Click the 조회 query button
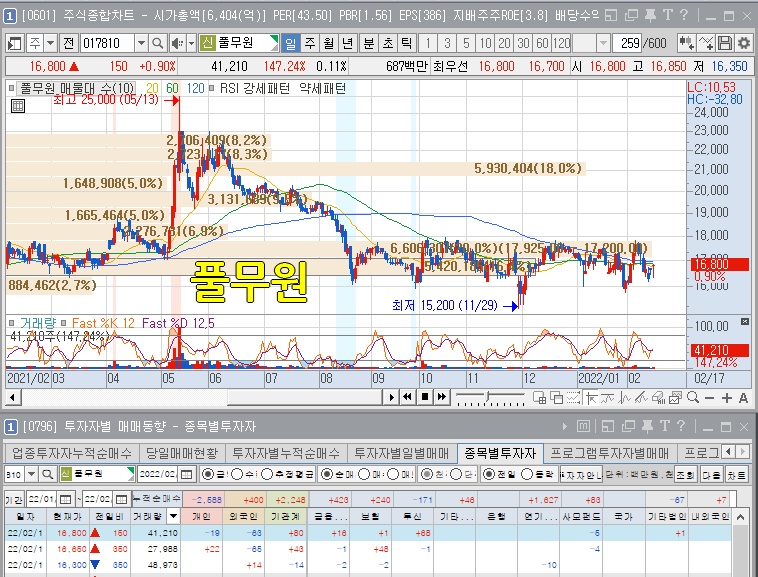 pos(685,474)
